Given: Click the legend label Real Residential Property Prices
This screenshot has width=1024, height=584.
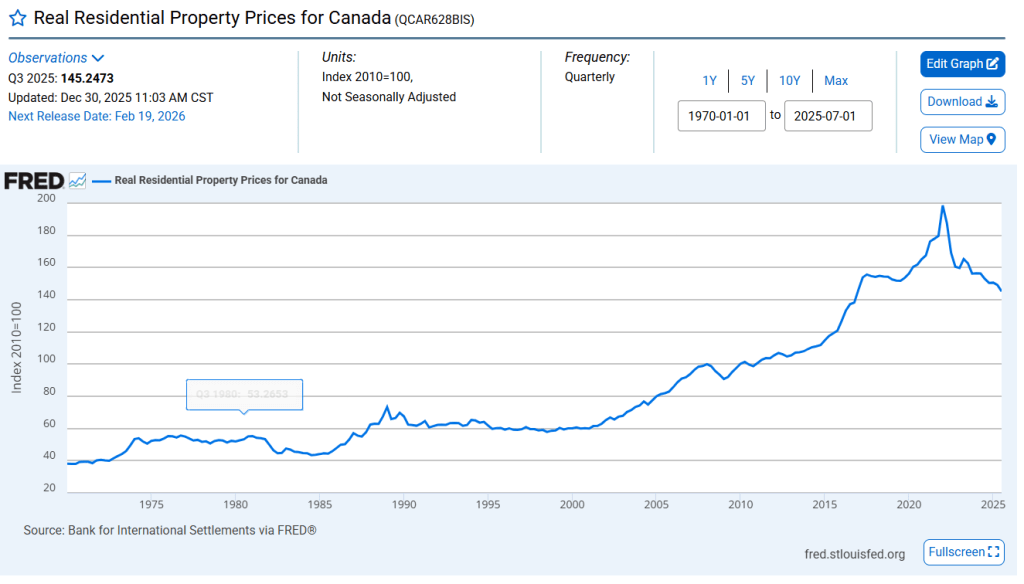Looking at the screenshot, I should point(221,181).
